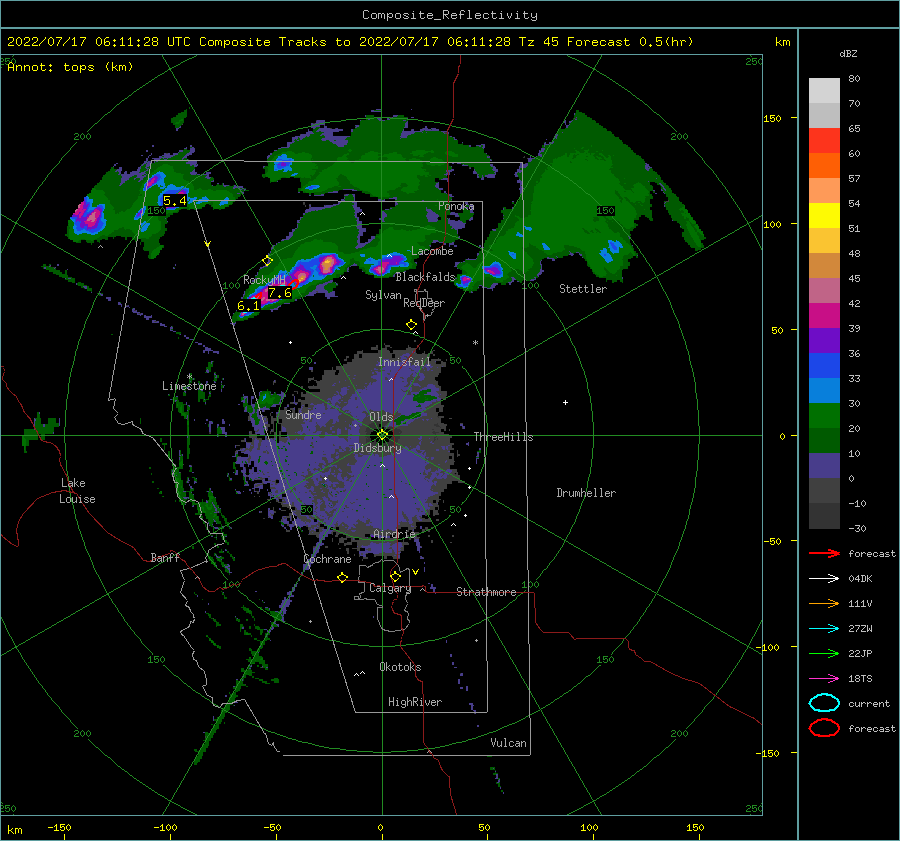This screenshot has height=841, width=900.
Task: Click the HighRiver label
Action: click(x=415, y=702)
